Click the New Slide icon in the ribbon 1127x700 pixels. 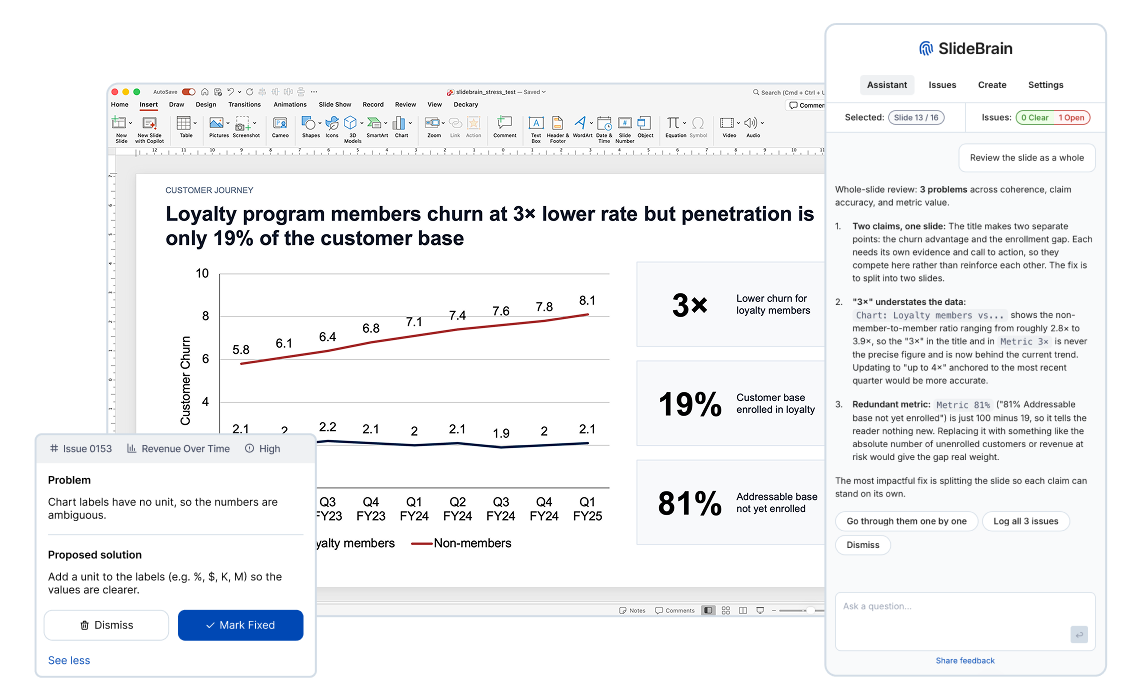tap(119, 123)
